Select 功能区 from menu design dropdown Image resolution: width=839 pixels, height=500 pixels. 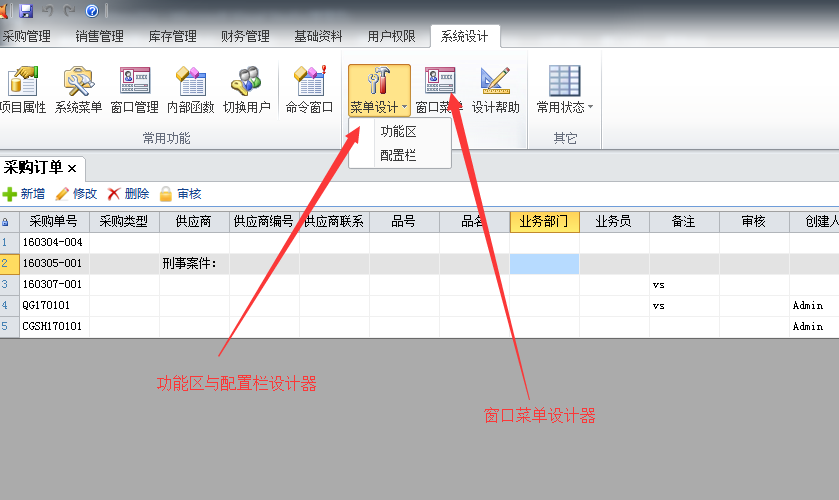[x=399, y=132]
